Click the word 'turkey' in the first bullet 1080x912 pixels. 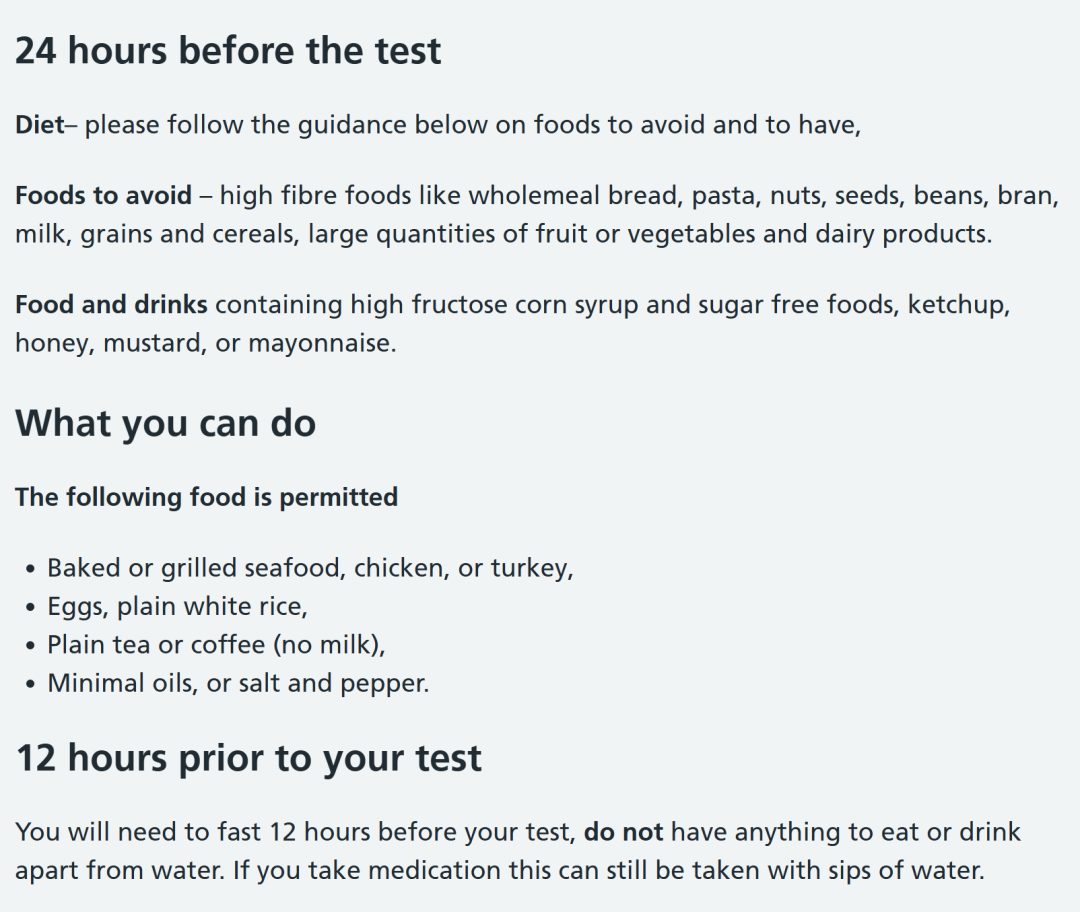529,568
